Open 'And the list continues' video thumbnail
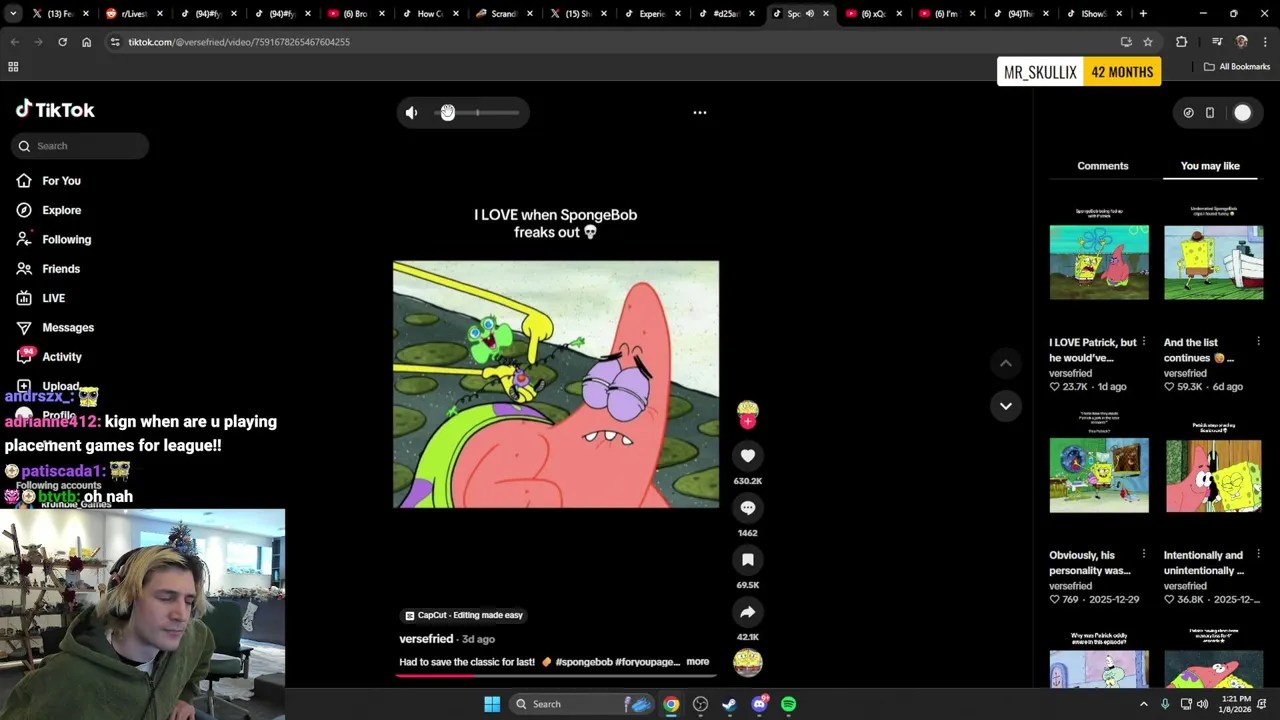The width and height of the screenshot is (1280, 720). click(1213, 262)
